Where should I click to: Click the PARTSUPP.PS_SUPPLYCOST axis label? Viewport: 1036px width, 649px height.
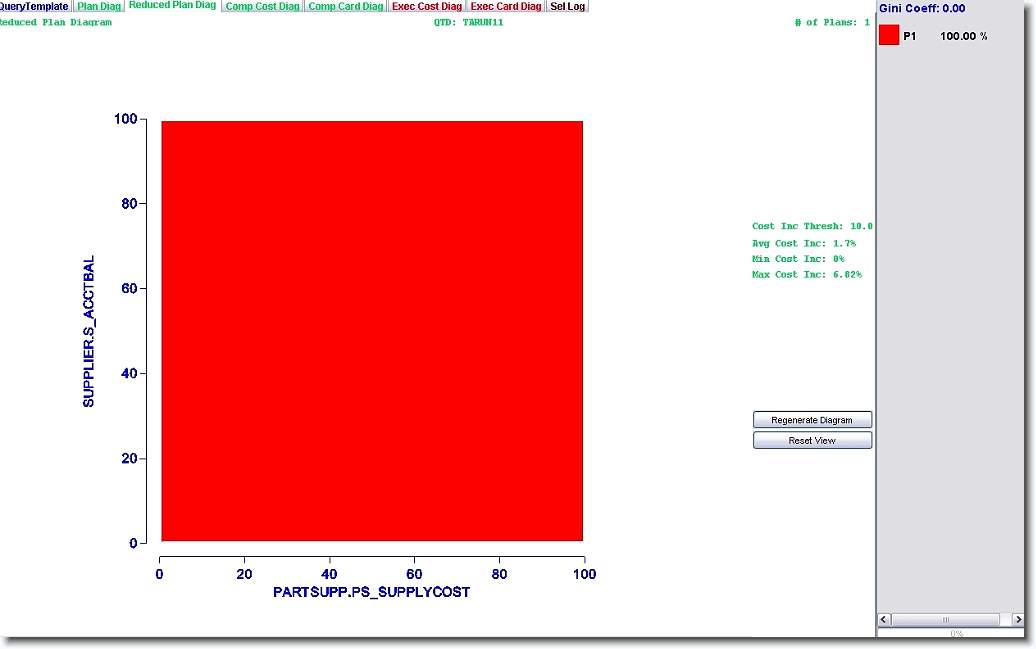click(371, 592)
